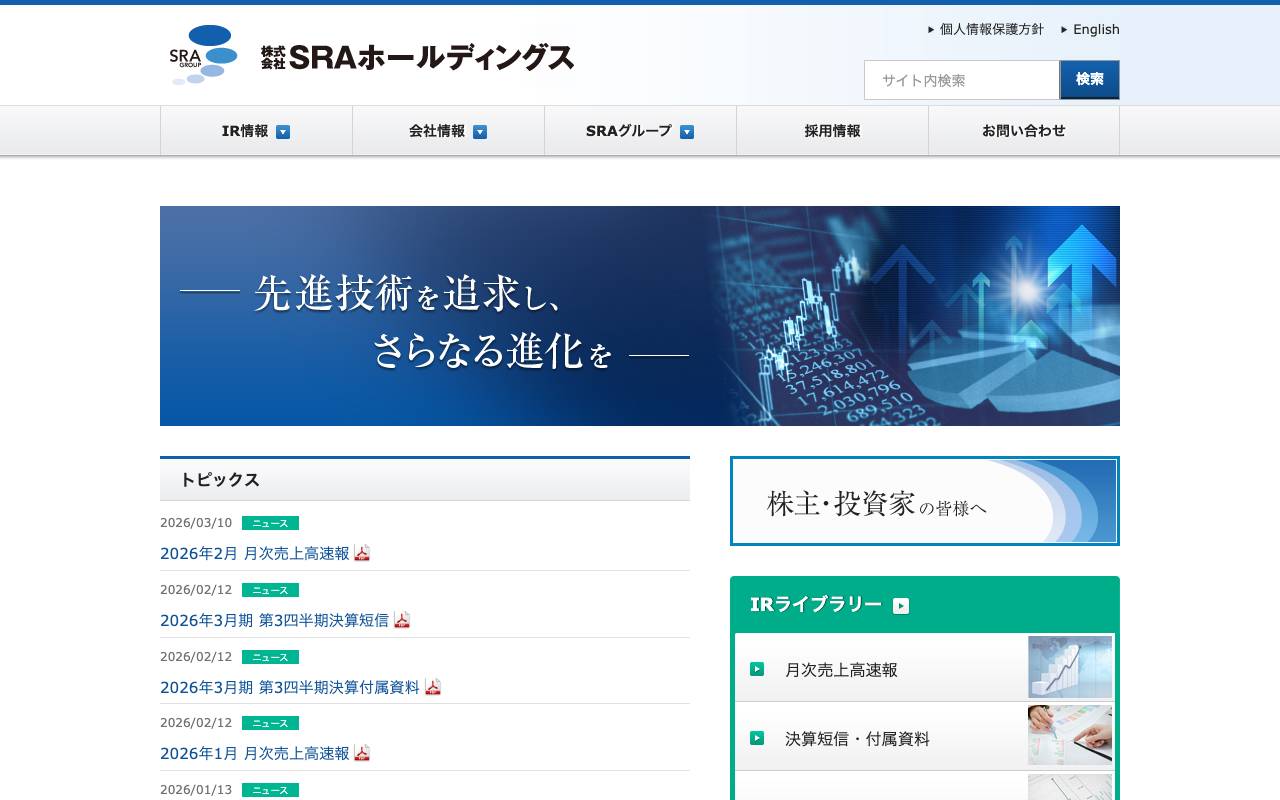Image resolution: width=1280 pixels, height=800 pixels.
Task: Click the PDF icon for 2026年1月 月次売上高速報
Action: [x=362, y=754]
